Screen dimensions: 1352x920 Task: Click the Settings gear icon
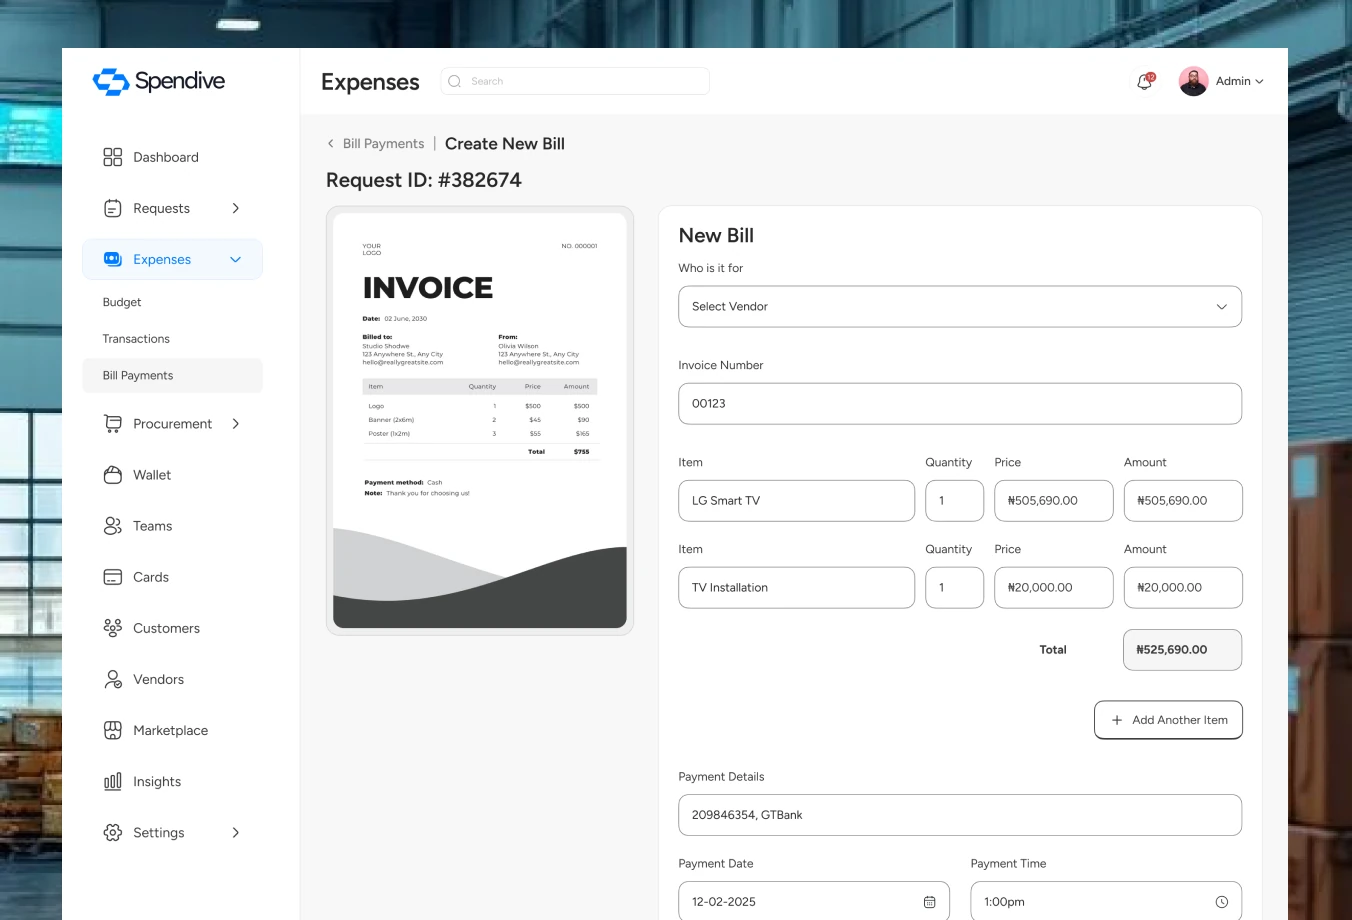(113, 832)
